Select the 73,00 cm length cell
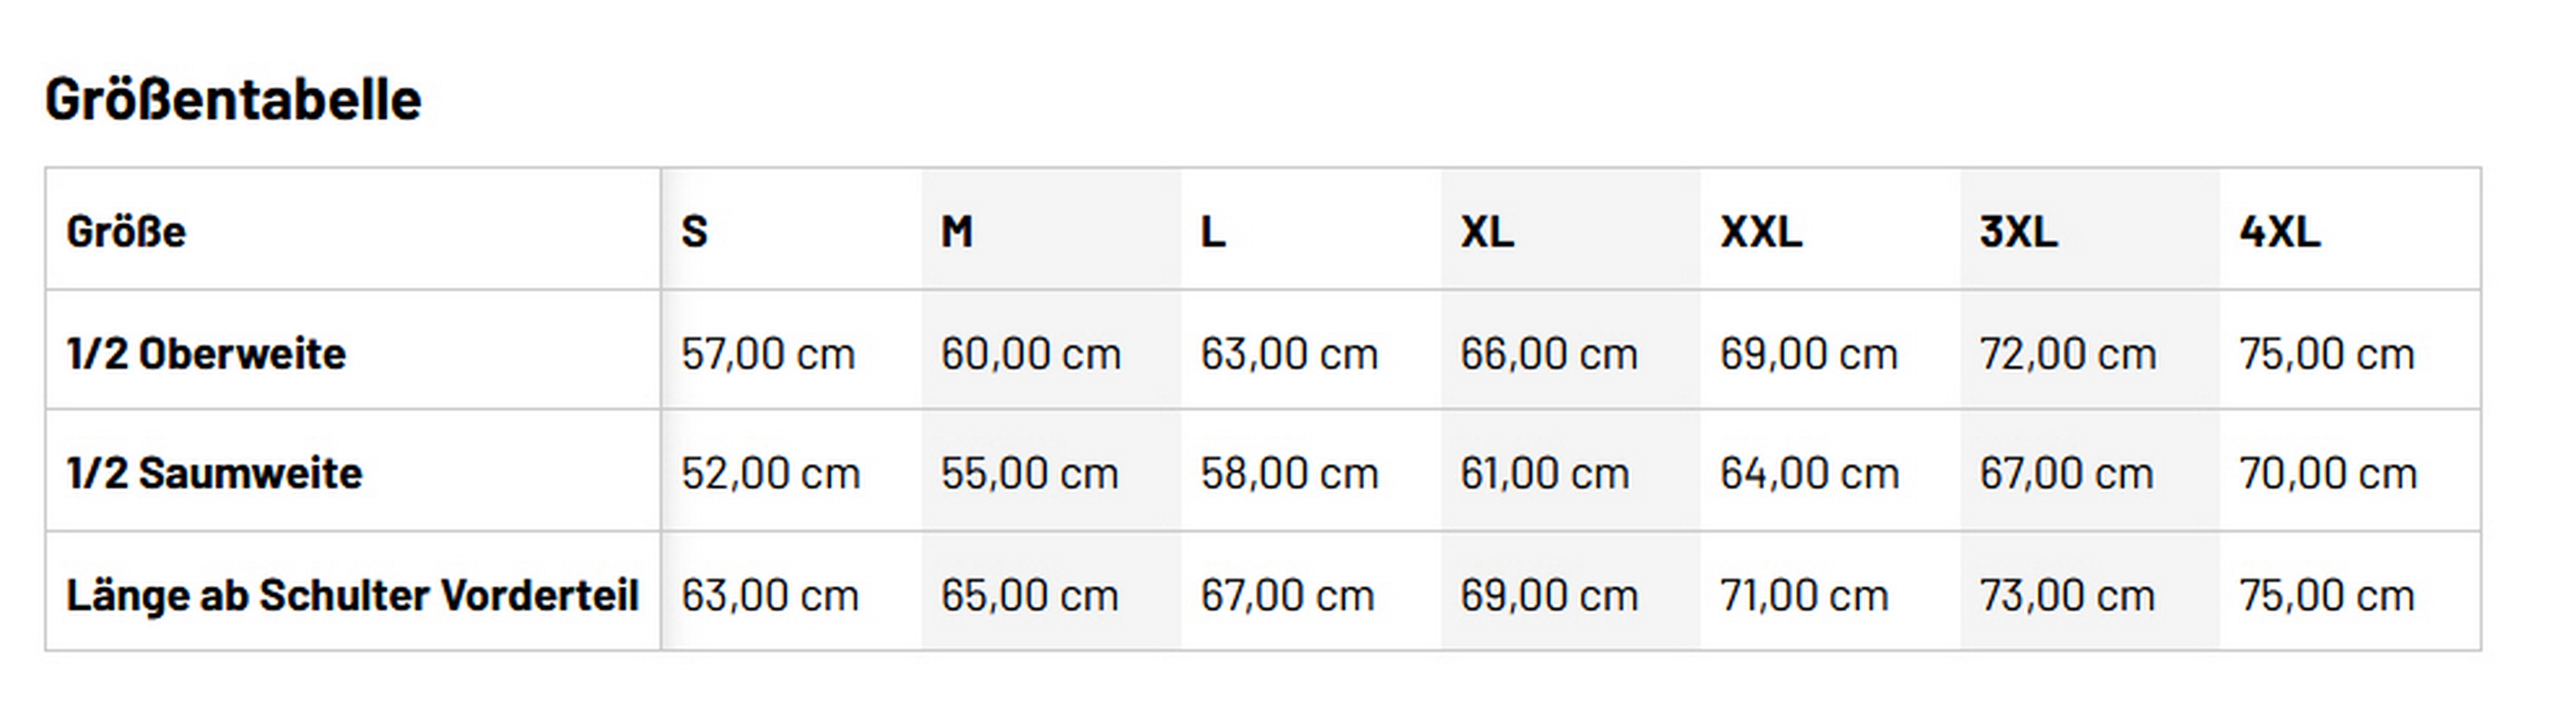Viewport: 2576px width, 722px height. (x=2066, y=596)
